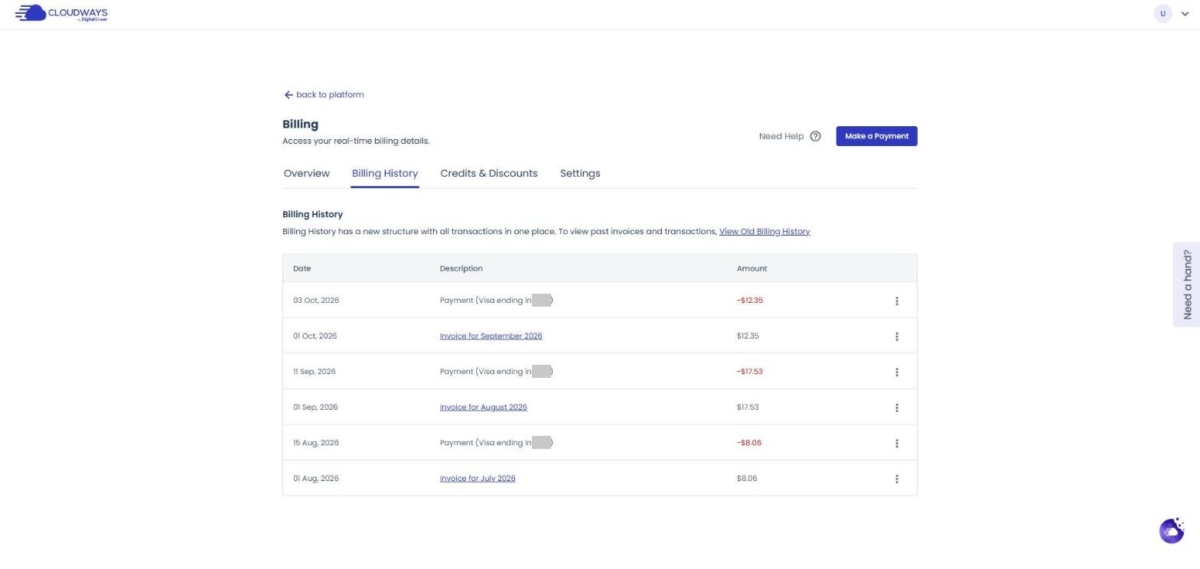This screenshot has width=1200, height=569.
Task: Open the user avatar account menu
Action: coord(1162,14)
